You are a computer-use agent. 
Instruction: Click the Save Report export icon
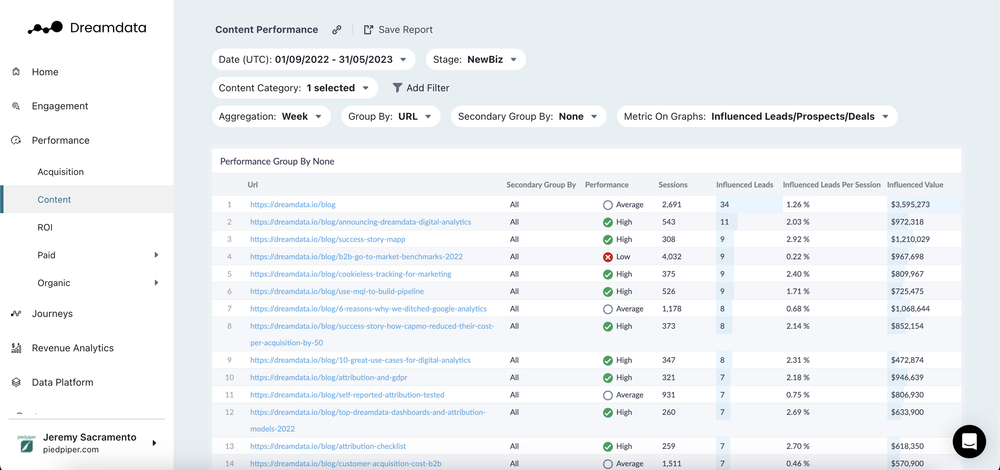(x=368, y=30)
